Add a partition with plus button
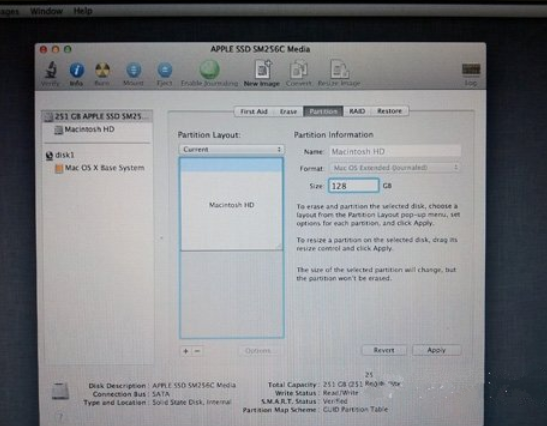Screen dimensions: 547x426 click(x=186, y=351)
